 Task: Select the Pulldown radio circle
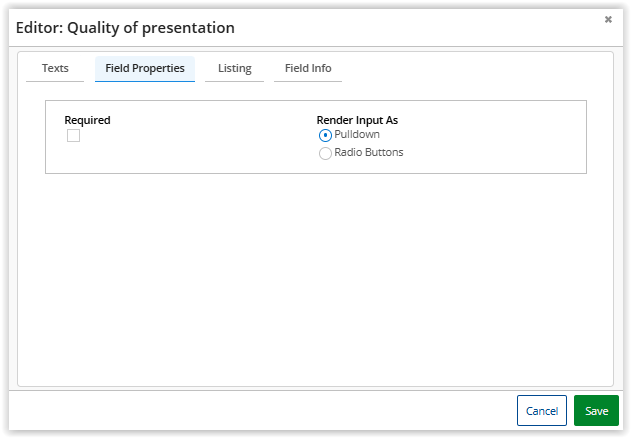pos(325,136)
